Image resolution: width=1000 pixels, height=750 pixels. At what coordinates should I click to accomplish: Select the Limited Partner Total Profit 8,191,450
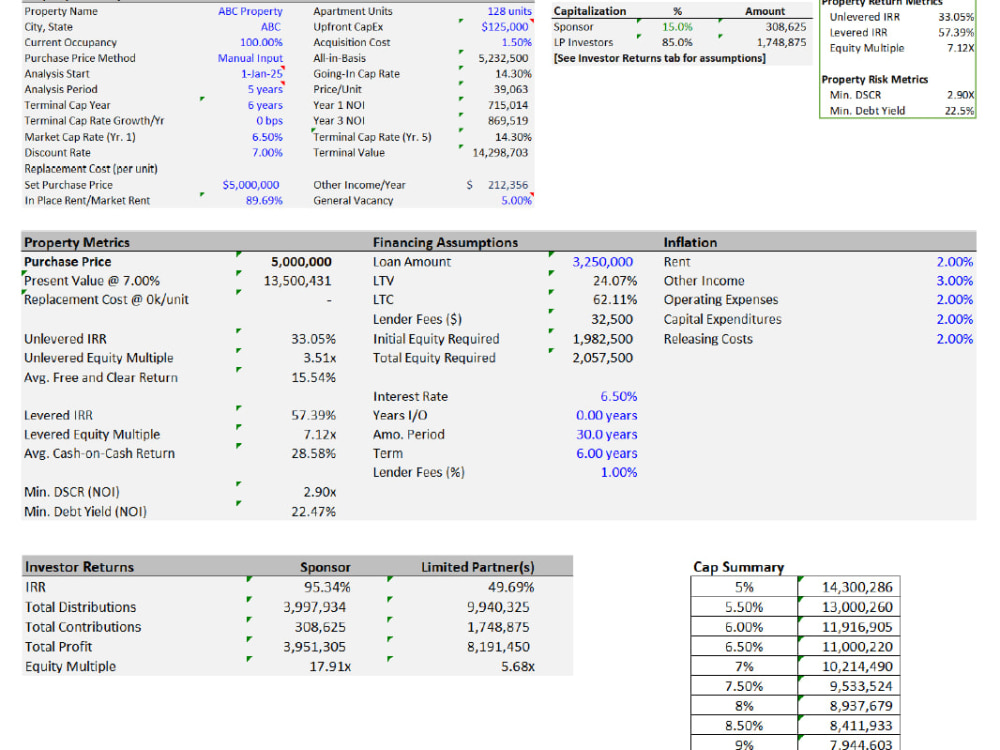click(498, 647)
